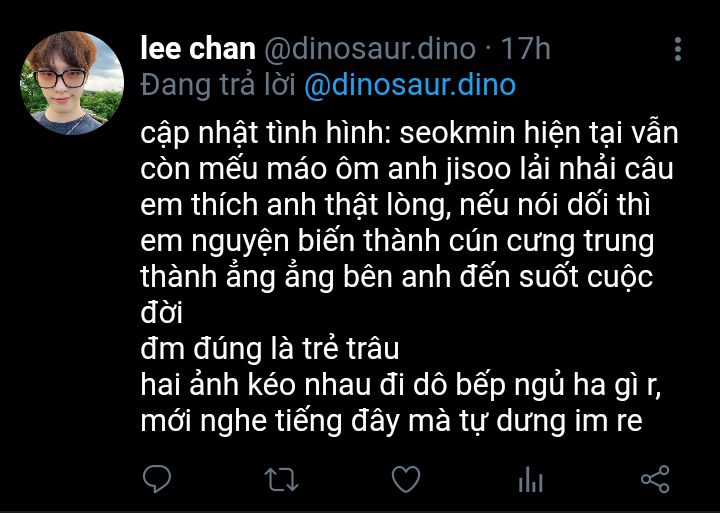The image size is (720, 513).
Task: Open lee chan's profile picture
Action: pos(72,83)
